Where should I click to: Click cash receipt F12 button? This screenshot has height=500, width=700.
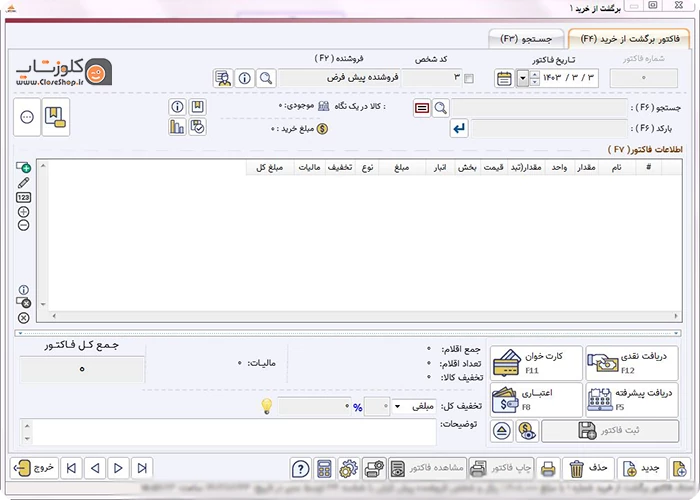tap(632, 362)
